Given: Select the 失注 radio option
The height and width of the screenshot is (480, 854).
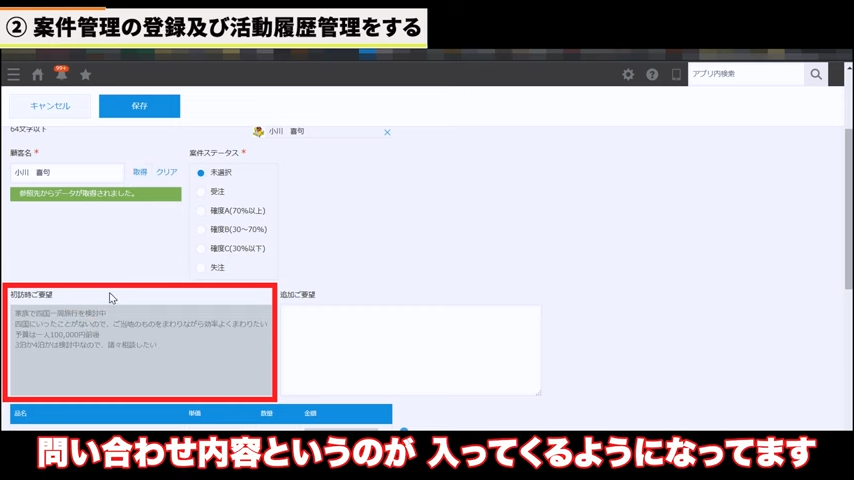Looking at the screenshot, I should pyautogui.click(x=200, y=268).
